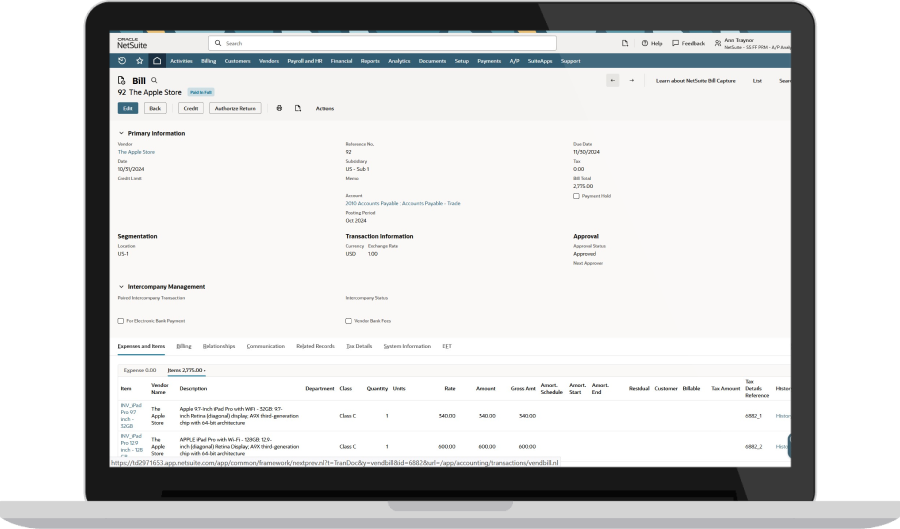Open the shortcuts star icon

point(139,61)
